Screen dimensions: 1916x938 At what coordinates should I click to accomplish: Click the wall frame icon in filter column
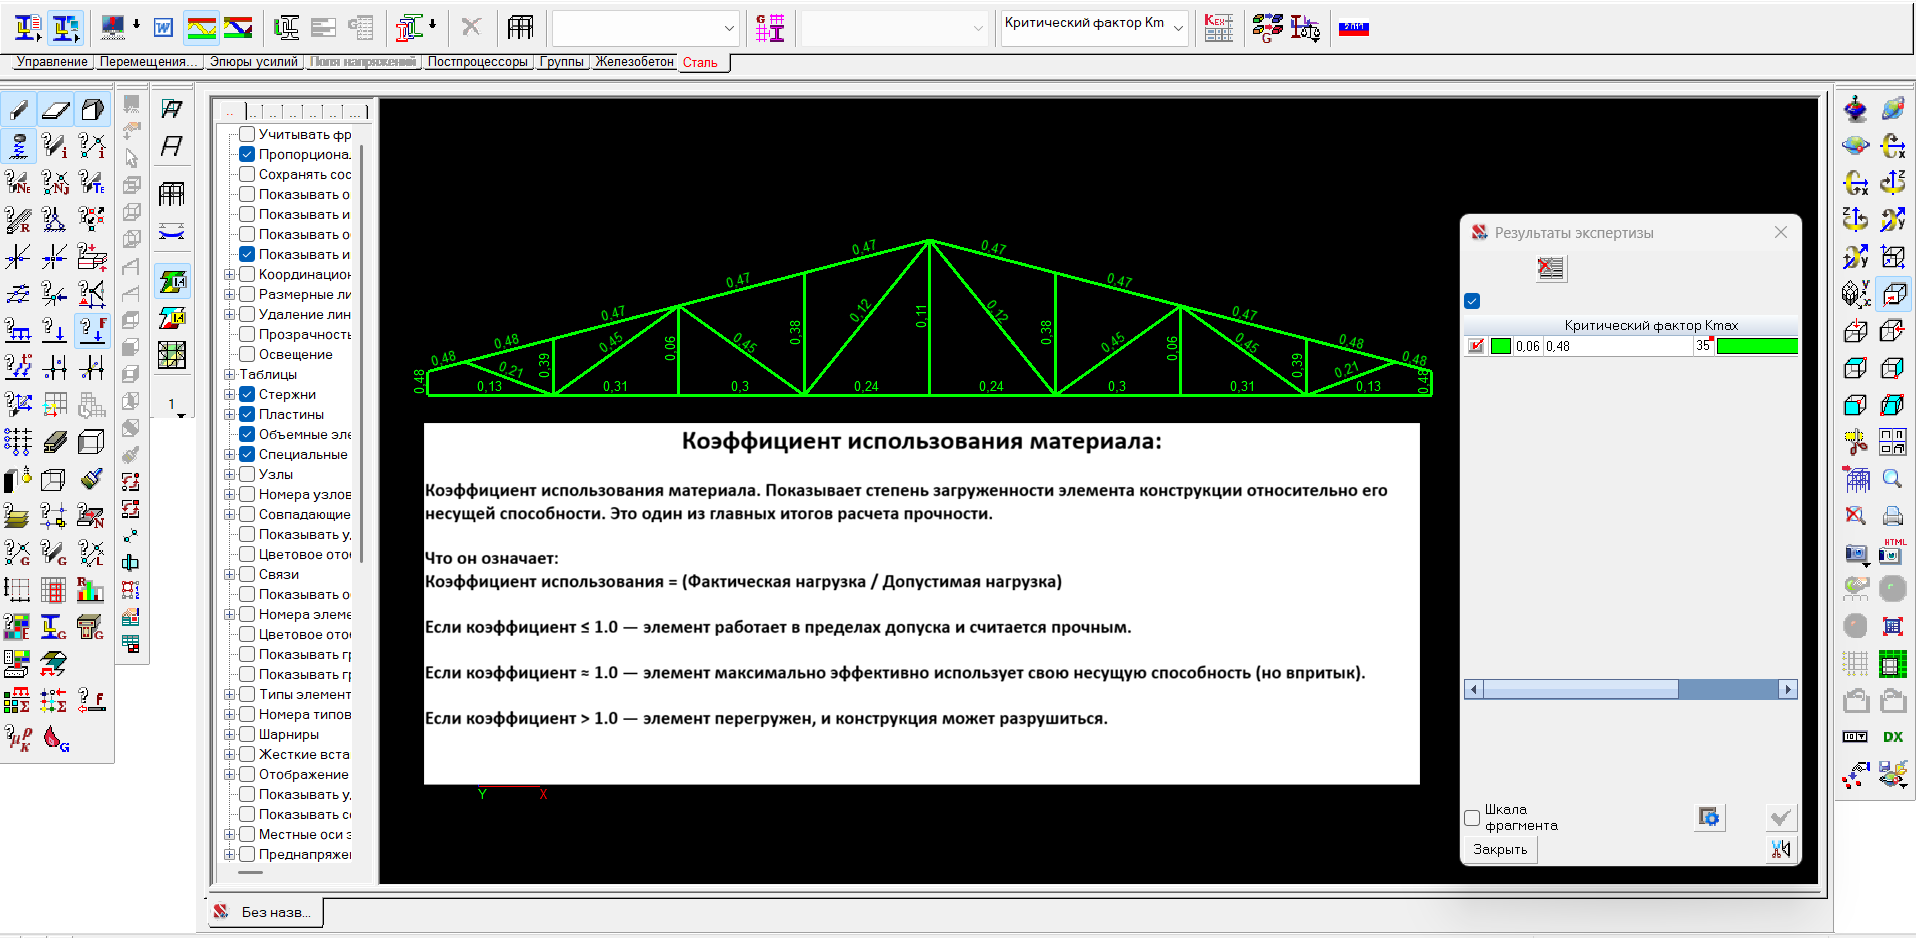pyautogui.click(x=172, y=193)
